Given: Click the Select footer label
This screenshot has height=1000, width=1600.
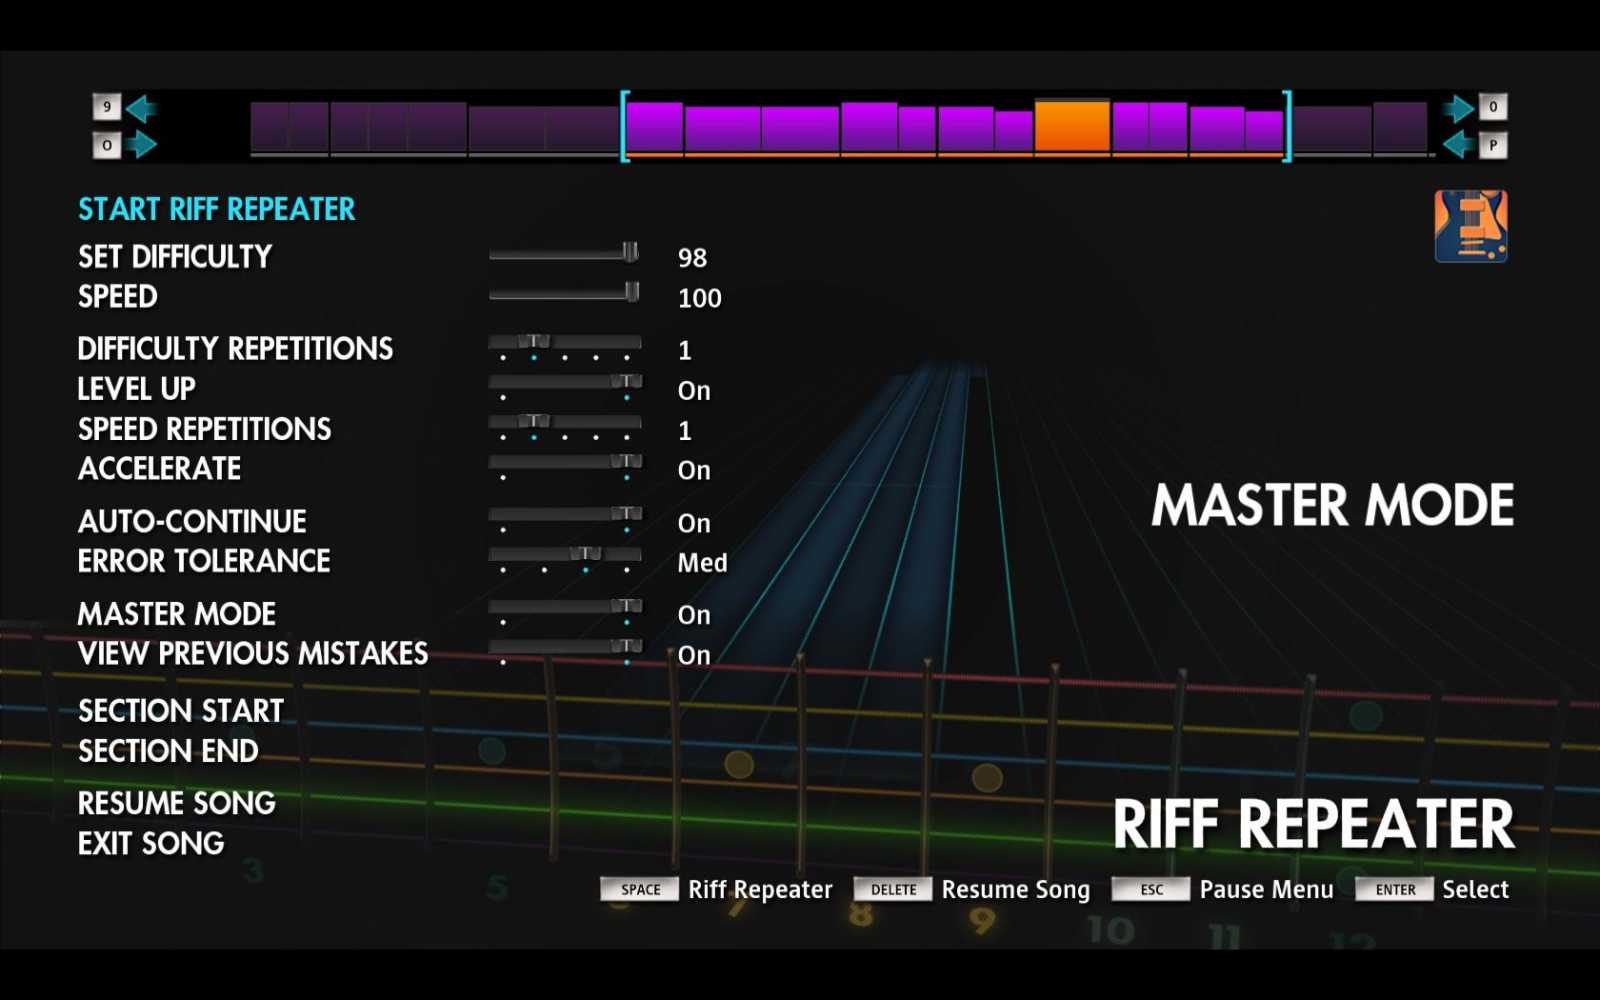Looking at the screenshot, I should (x=1476, y=889).
